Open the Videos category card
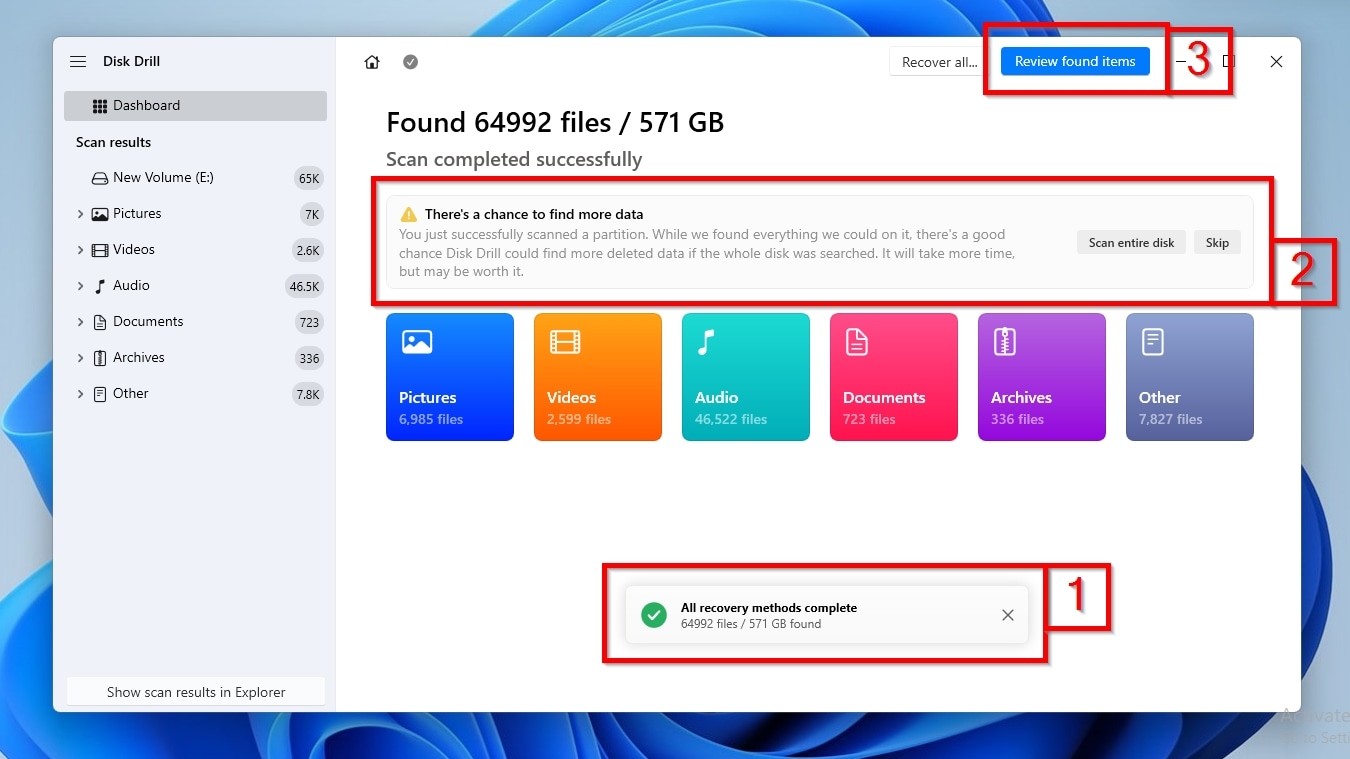This screenshot has height=759, width=1350. 597,377
